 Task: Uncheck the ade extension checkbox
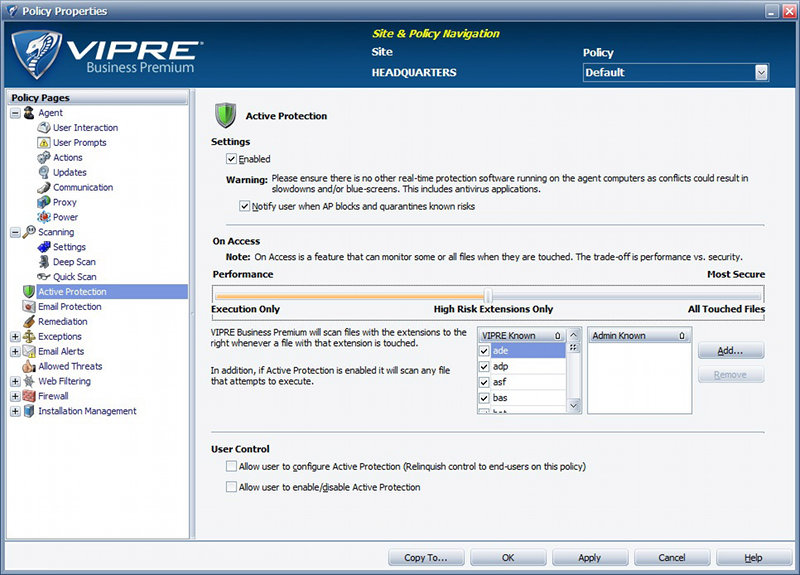pyautogui.click(x=484, y=351)
